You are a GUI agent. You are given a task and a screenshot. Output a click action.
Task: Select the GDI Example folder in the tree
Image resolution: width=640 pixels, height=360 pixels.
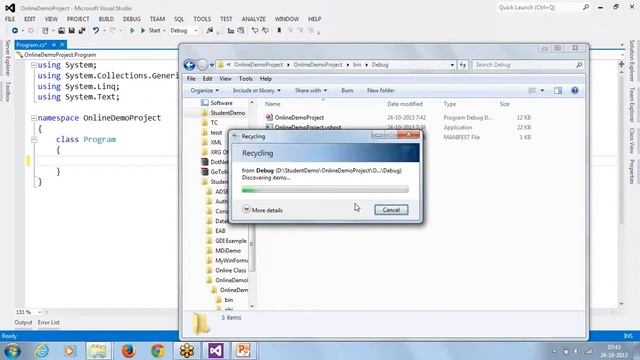(x=231, y=241)
